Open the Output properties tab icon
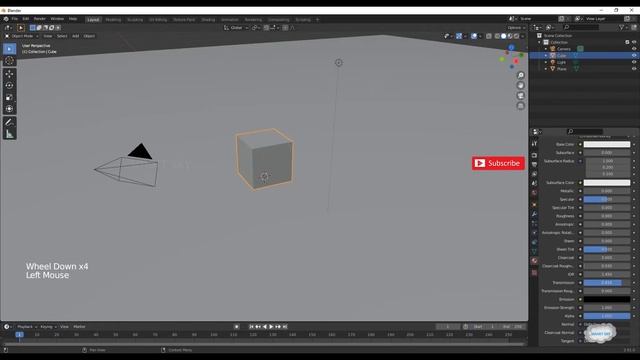 point(534,164)
